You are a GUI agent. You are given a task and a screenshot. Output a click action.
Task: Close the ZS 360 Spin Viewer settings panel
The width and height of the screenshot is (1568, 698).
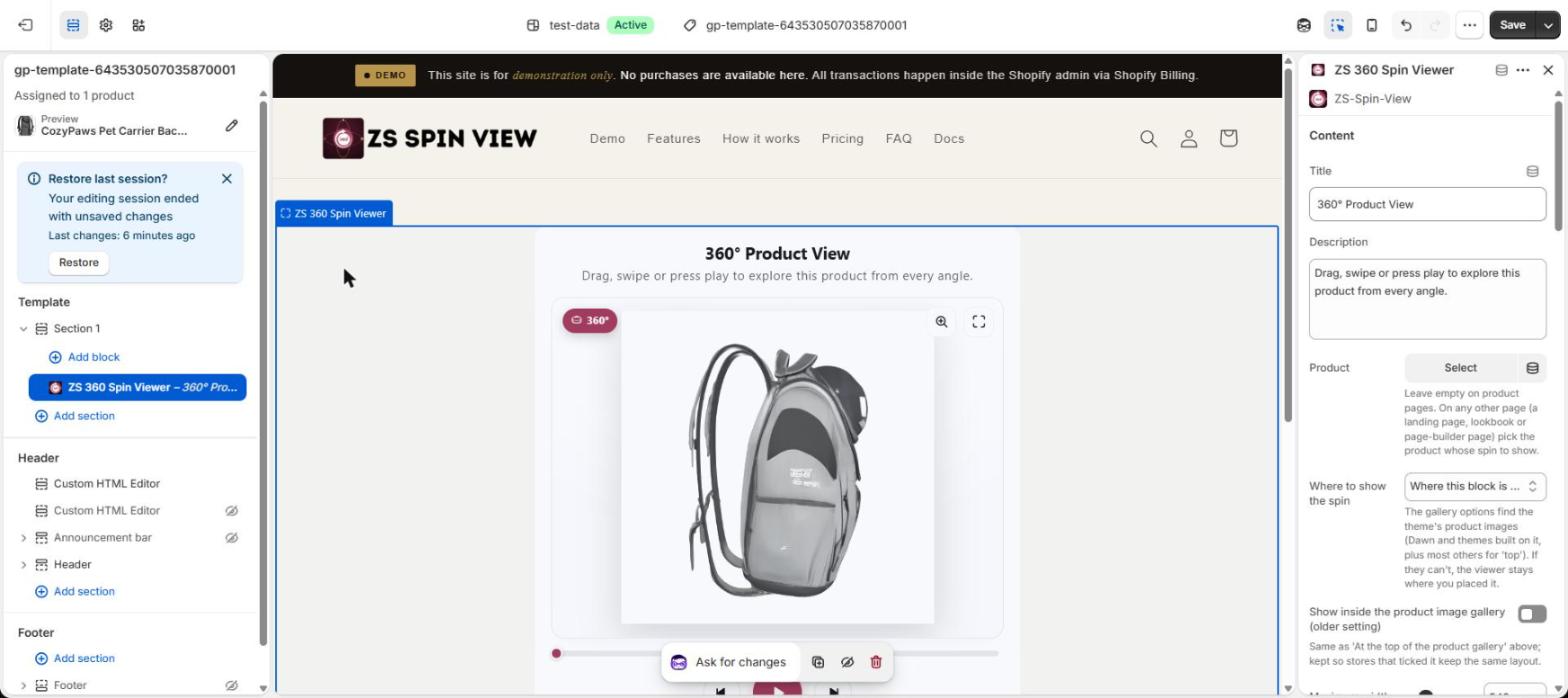(1548, 70)
